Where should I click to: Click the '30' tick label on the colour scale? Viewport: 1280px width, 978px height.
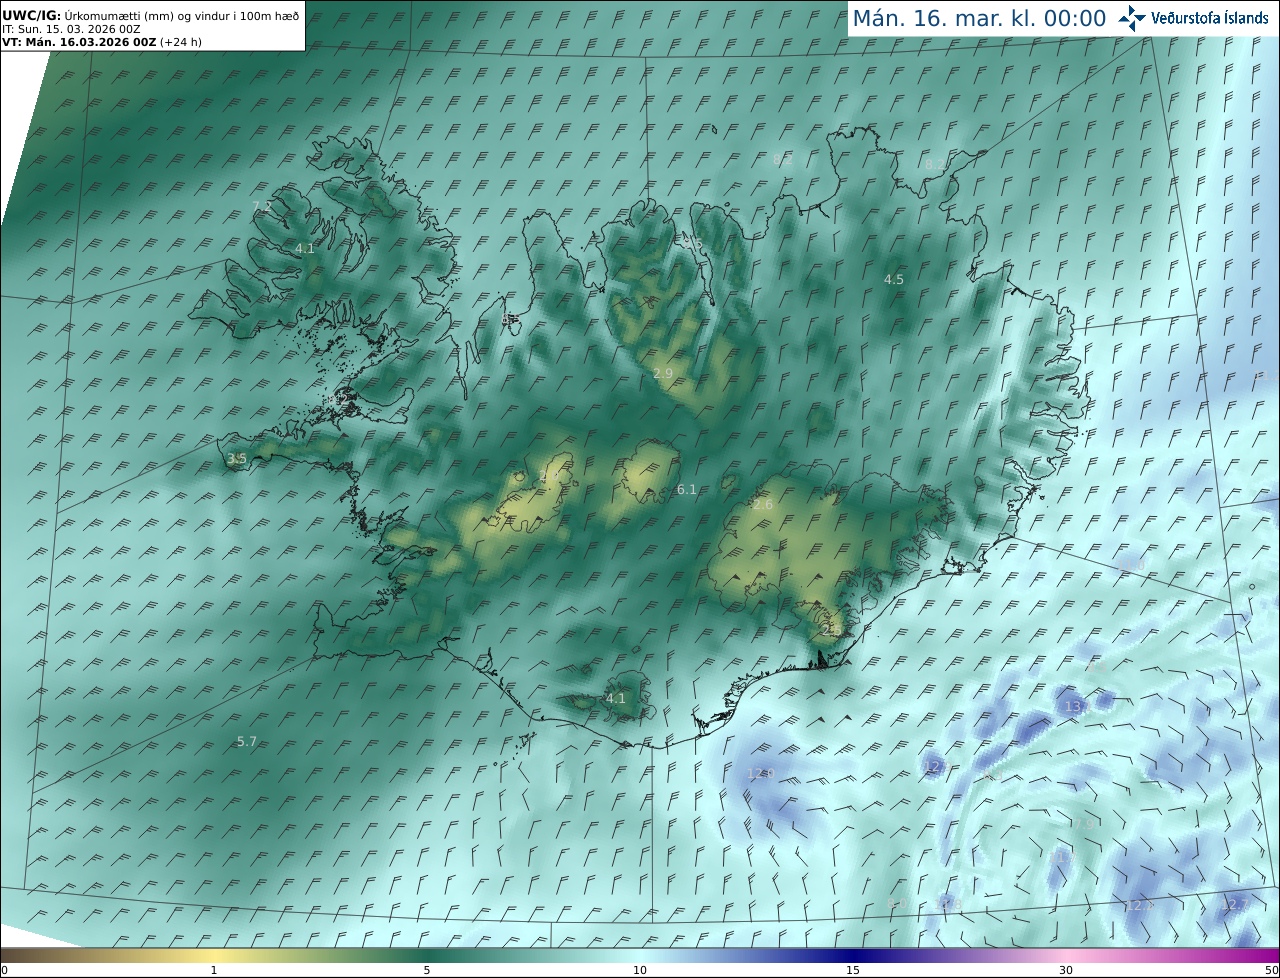pos(1066,970)
